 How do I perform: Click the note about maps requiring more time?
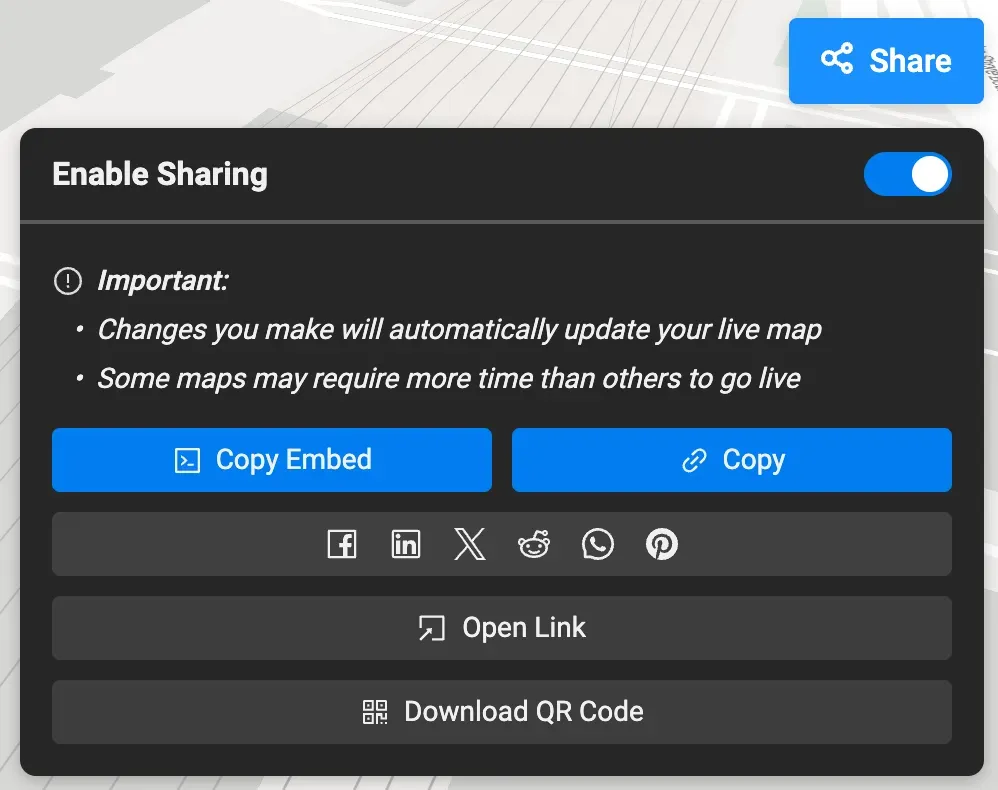(x=449, y=379)
